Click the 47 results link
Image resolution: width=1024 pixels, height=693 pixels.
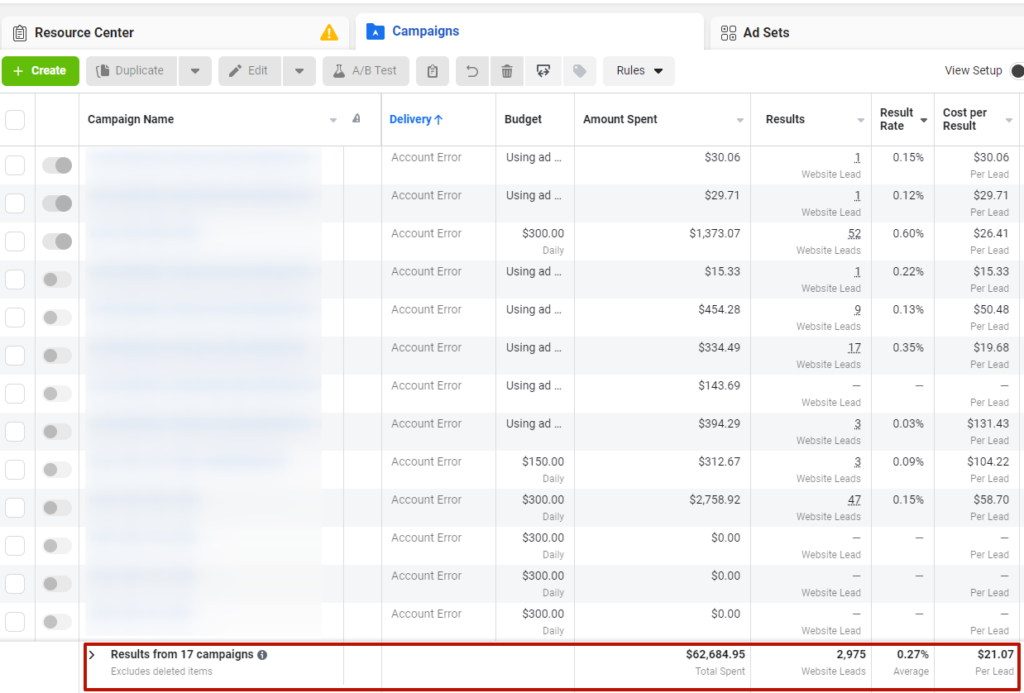click(x=854, y=500)
